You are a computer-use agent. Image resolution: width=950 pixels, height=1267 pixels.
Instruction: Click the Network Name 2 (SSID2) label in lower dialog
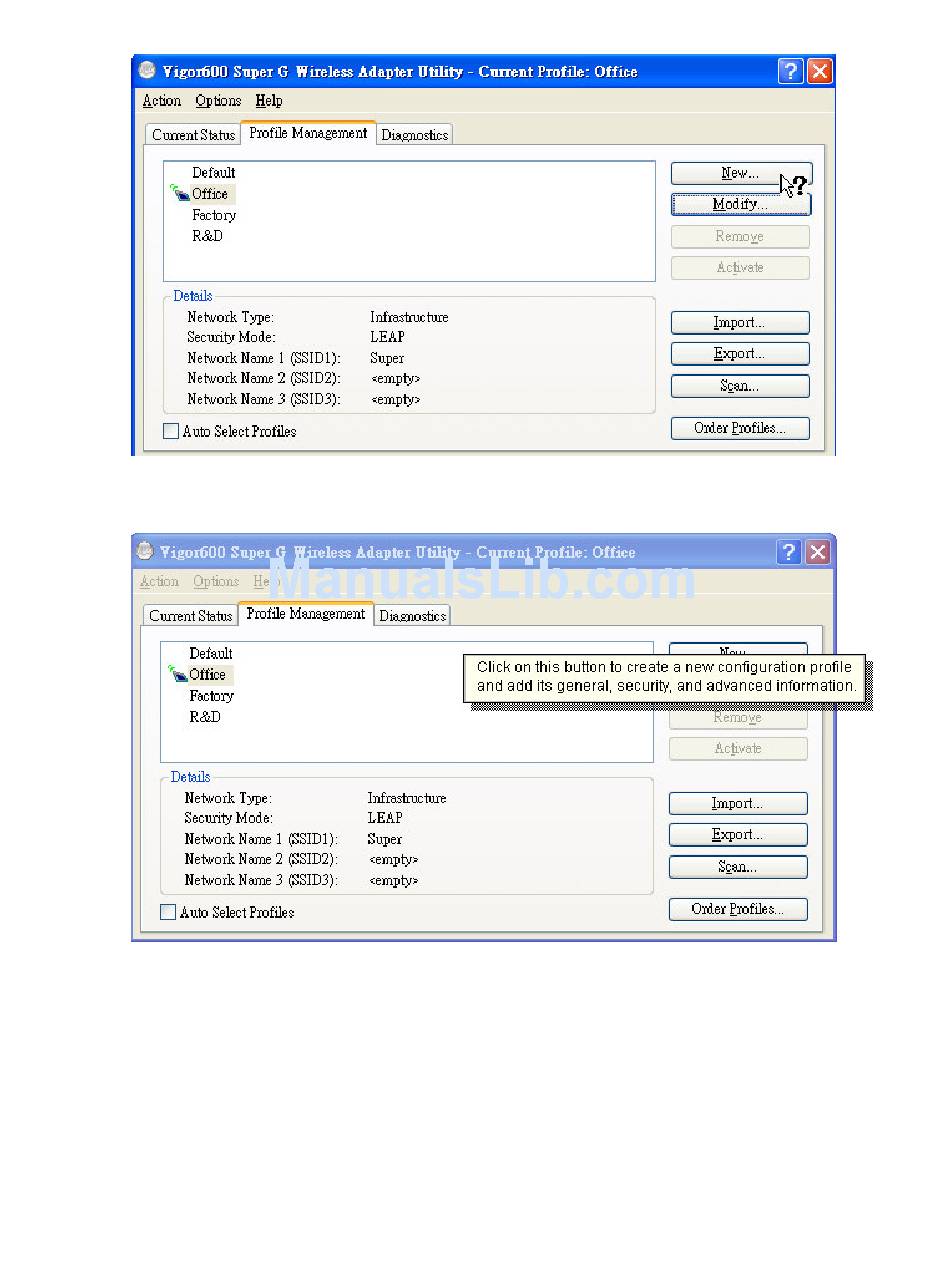[x=261, y=859]
